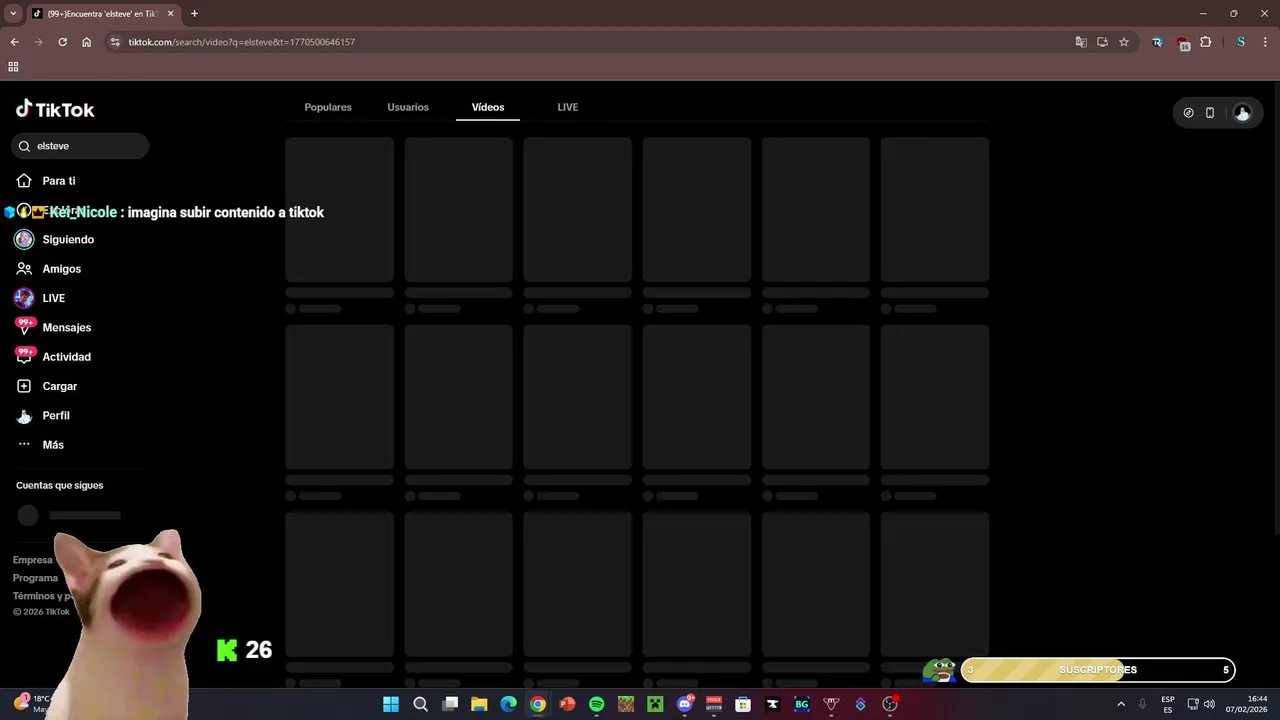Expand the Chrome tab search dropdown
Image resolution: width=1280 pixels, height=720 pixels.
tap(13, 14)
